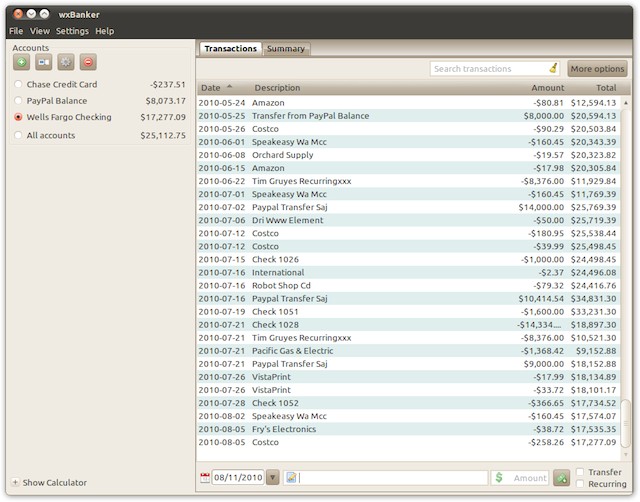Switch to the Transactions tab

(x=231, y=49)
